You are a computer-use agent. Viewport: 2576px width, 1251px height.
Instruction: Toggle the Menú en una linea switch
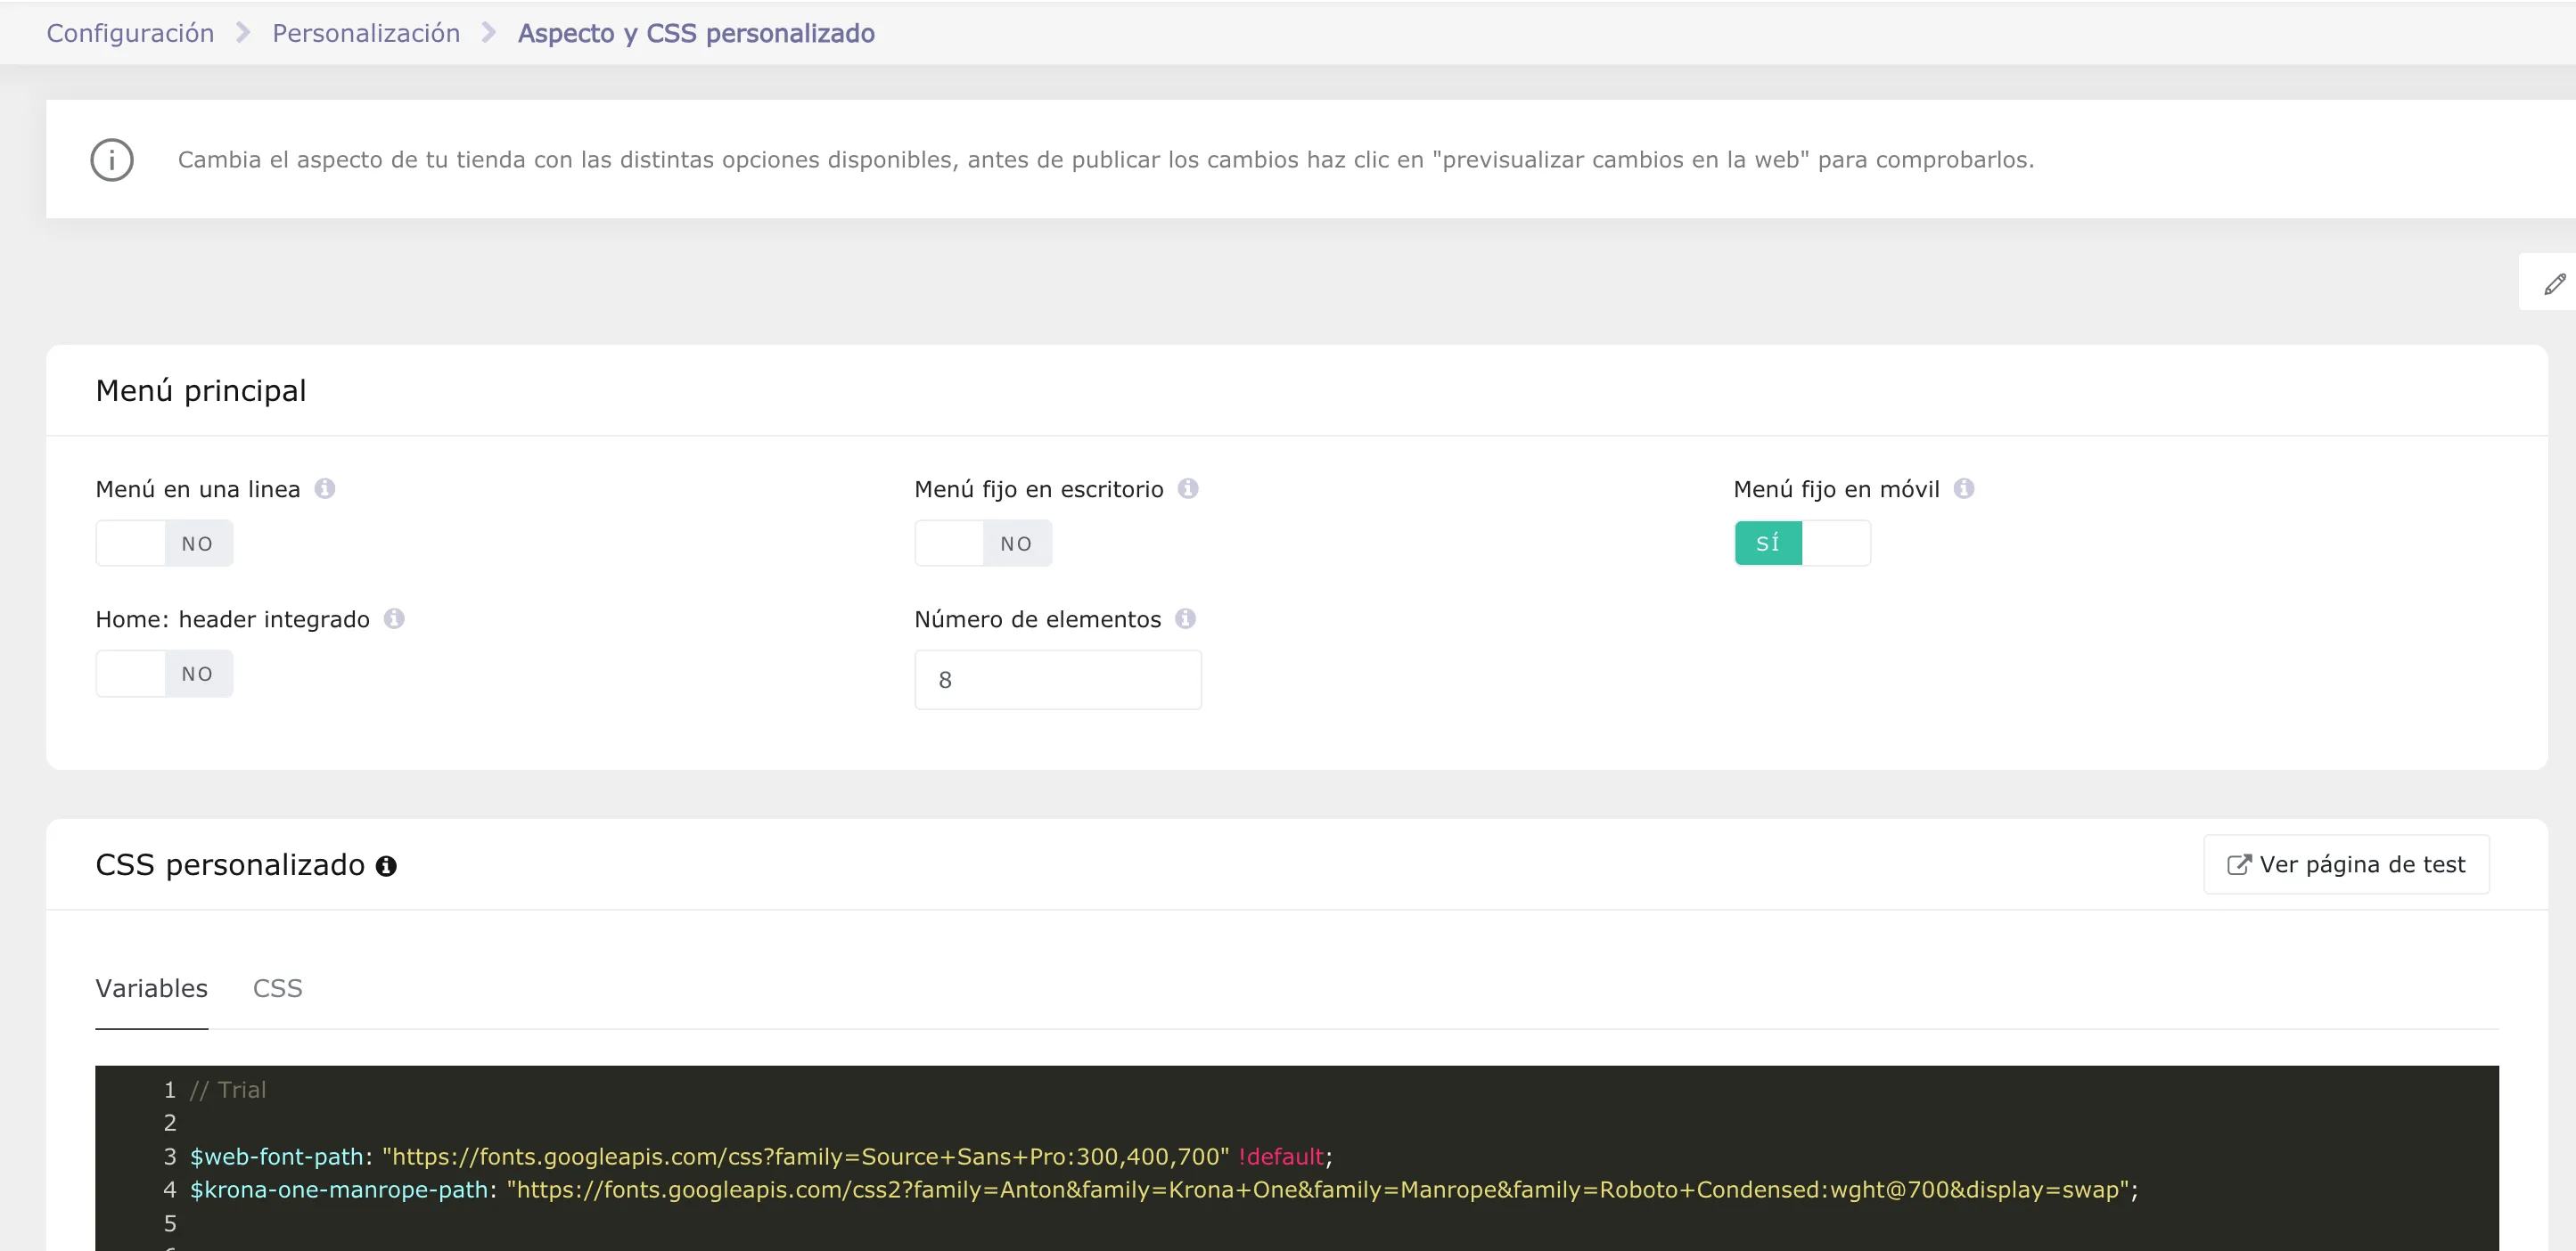click(x=164, y=543)
